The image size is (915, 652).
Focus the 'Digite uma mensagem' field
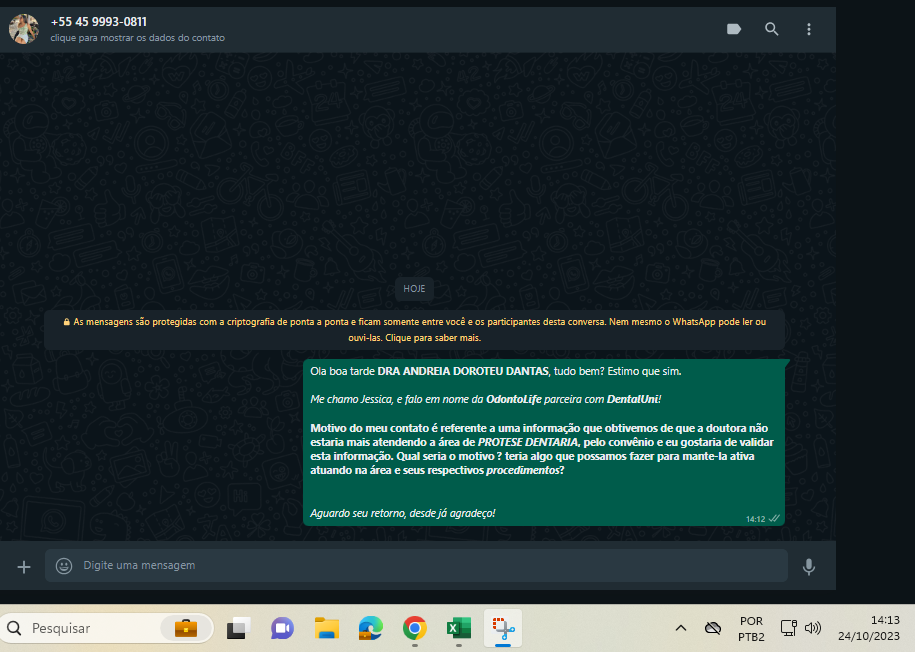[x=416, y=565]
